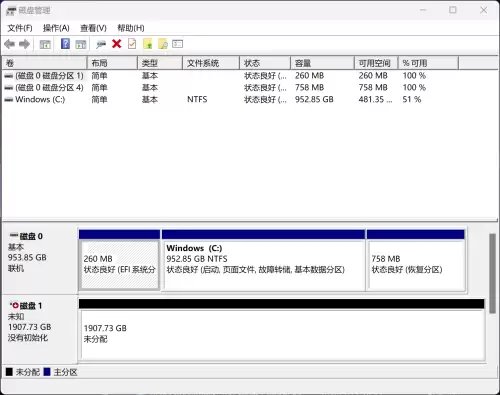
Task: Sort by the 类型 column header
Action: (x=160, y=63)
